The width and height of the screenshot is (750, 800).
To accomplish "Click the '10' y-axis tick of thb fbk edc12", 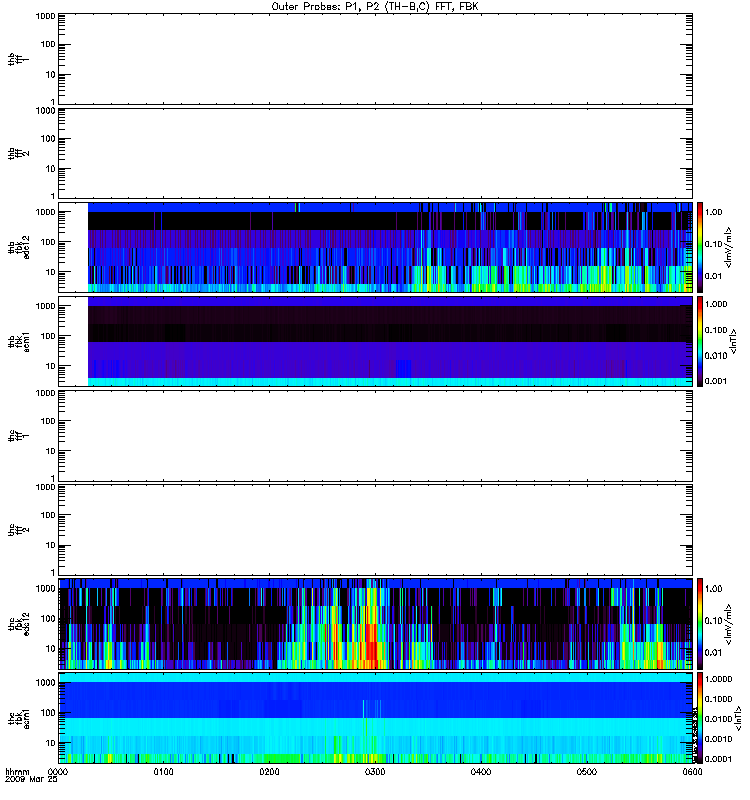I will coord(51,272).
